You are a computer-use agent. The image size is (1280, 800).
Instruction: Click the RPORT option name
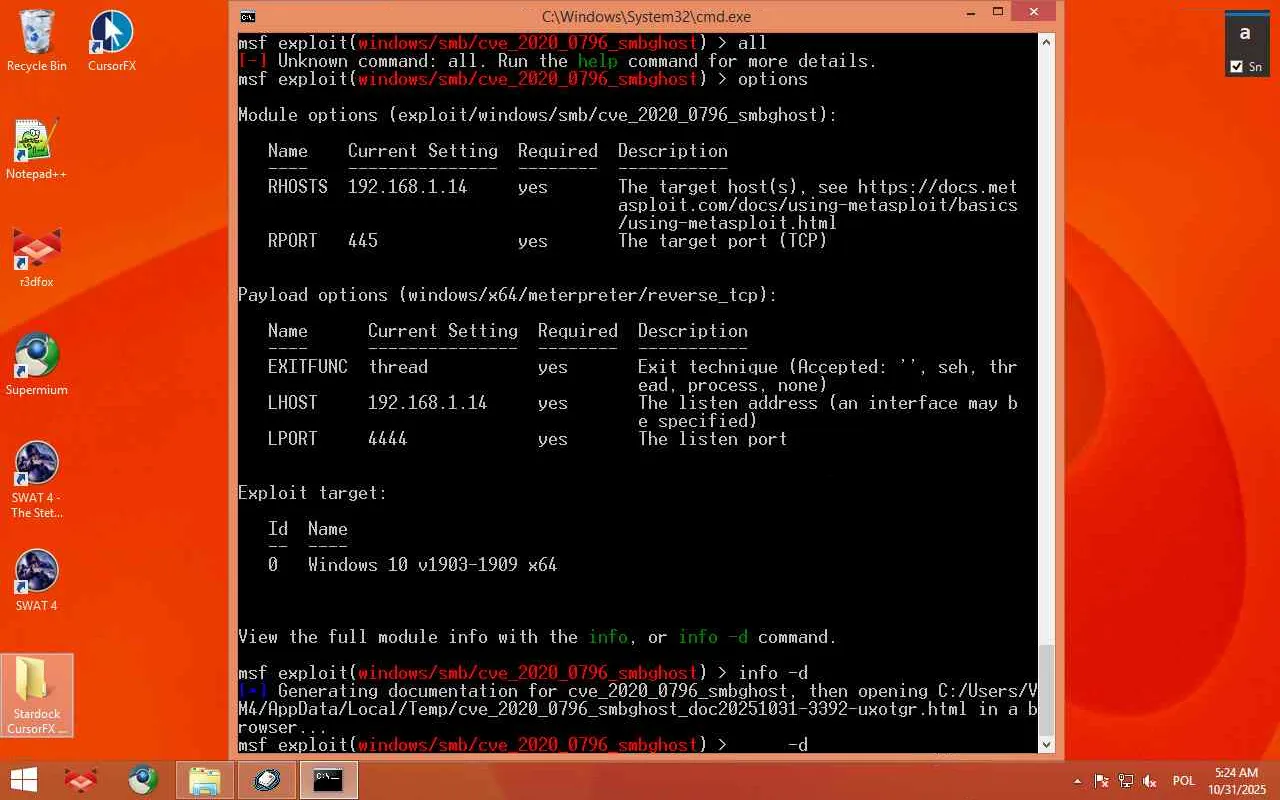[293, 241]
